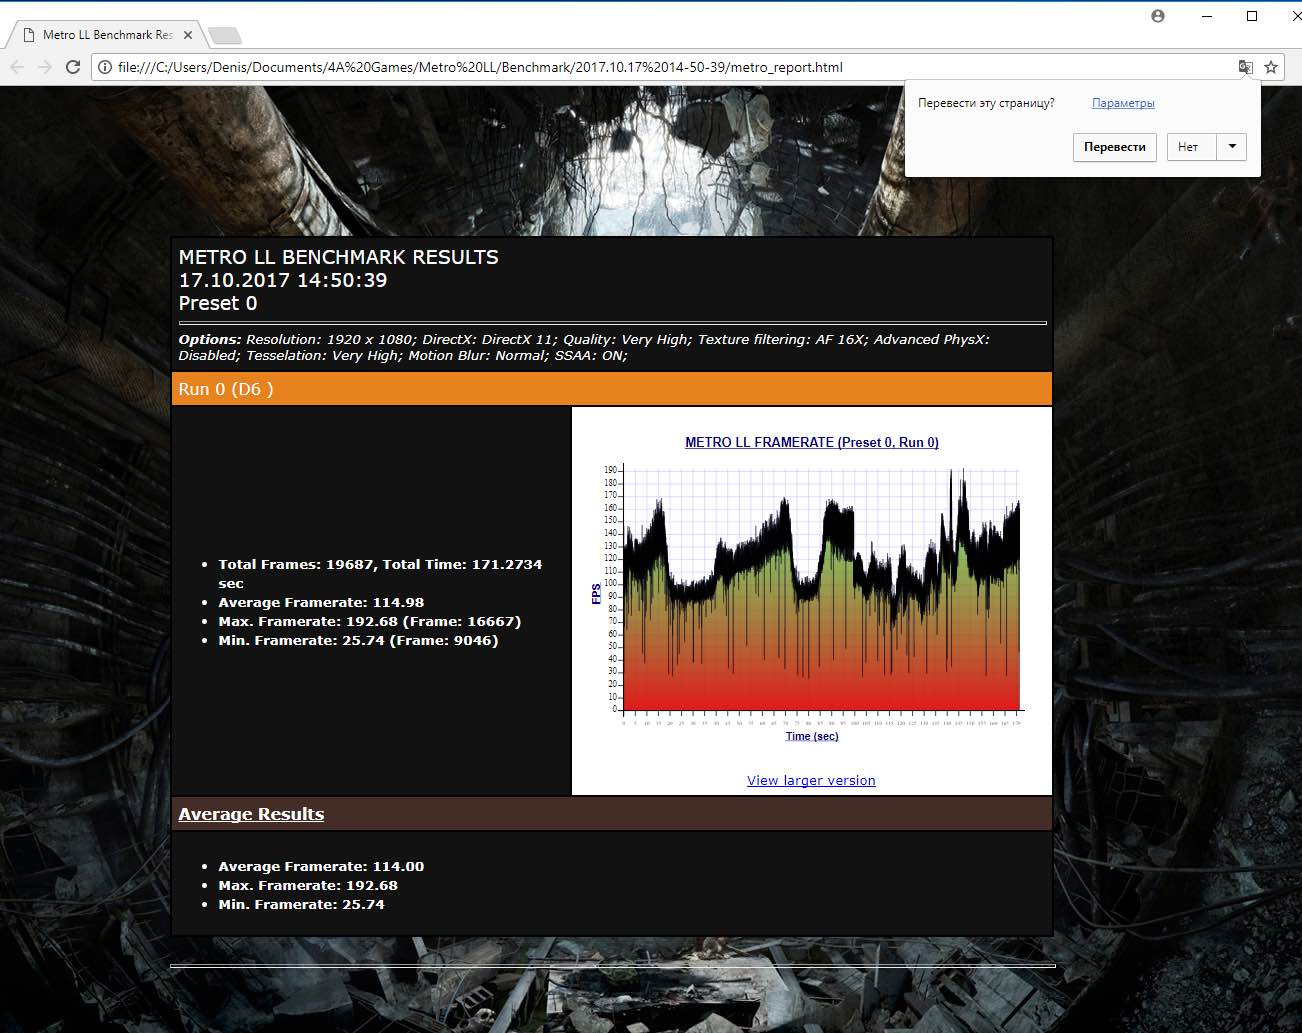The width and height of the screenshot is (1302, 1033).
Task: Click the Time (sec) axis label
Action: coord(812,736)
